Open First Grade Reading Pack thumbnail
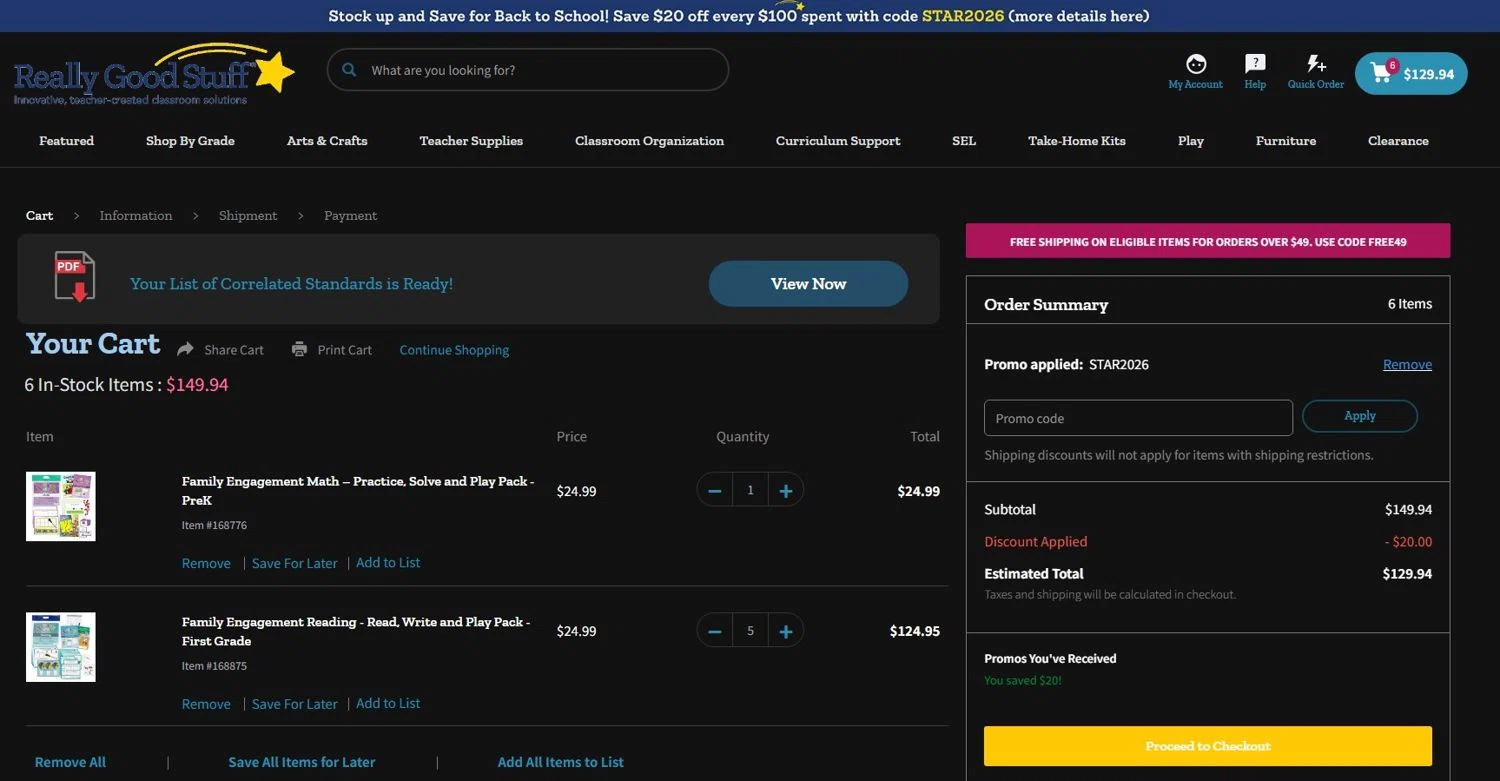Viewport: 1500px width, 781px height. [x=61, y=647]
